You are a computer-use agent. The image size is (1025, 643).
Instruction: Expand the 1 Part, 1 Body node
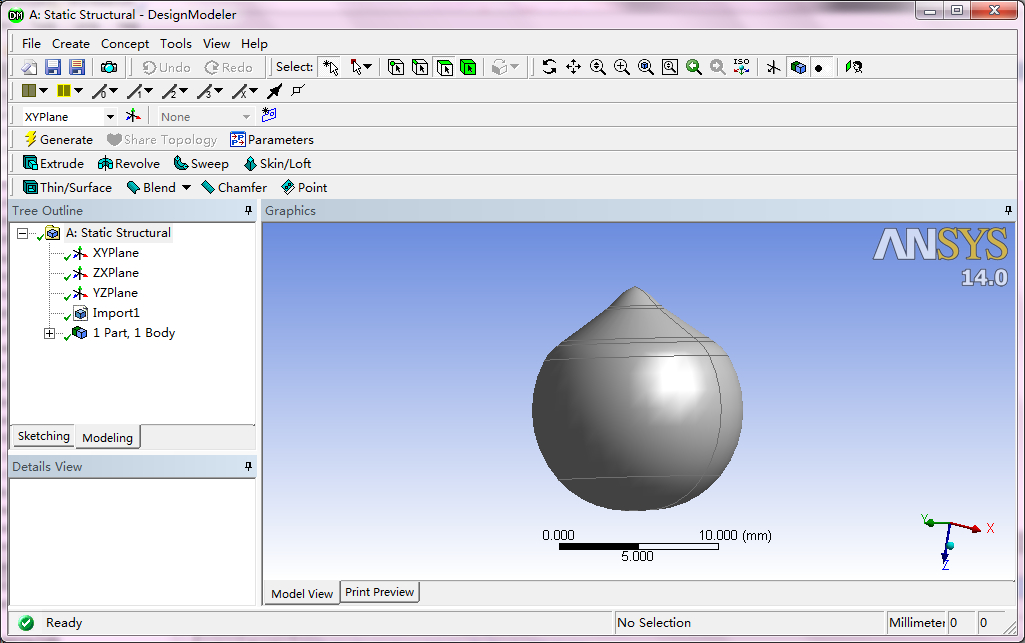pos(49,333)
